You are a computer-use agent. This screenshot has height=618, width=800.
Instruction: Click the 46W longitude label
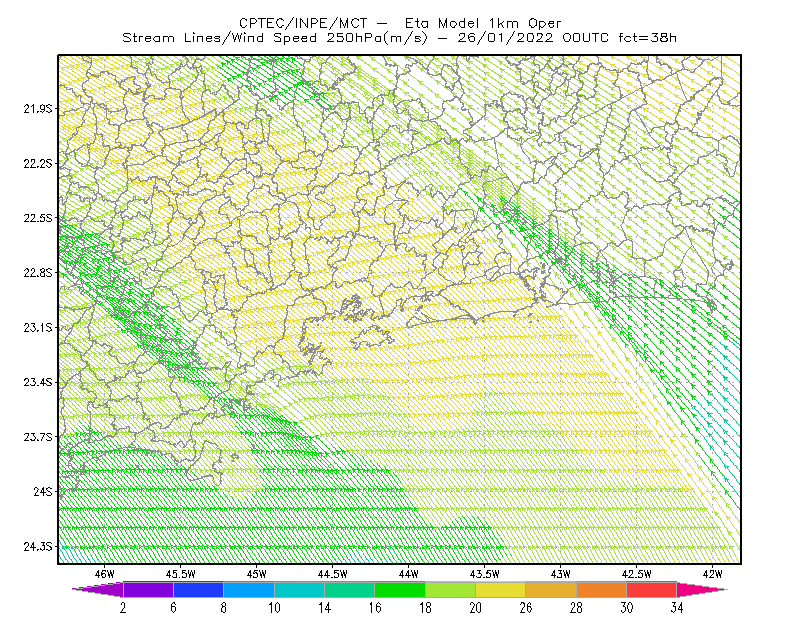click(105, 574)
